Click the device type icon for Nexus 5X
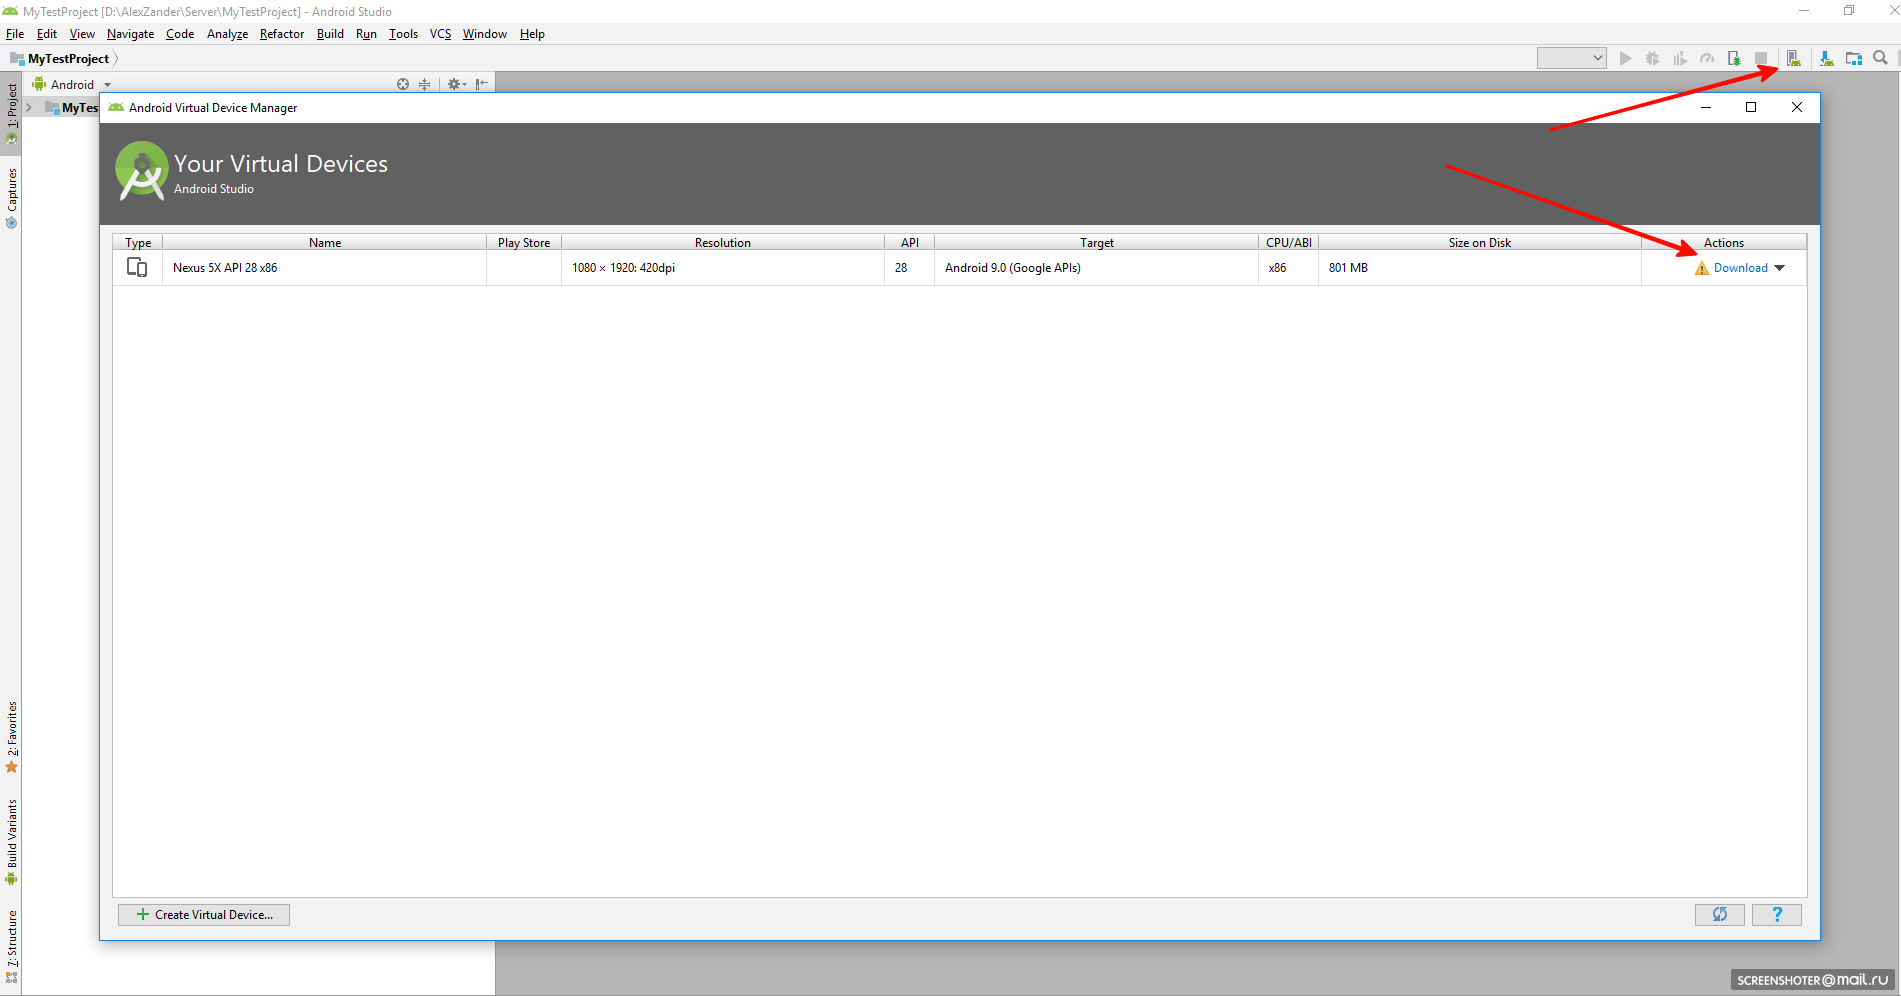The image size is (1901, 996). (137, 268)
